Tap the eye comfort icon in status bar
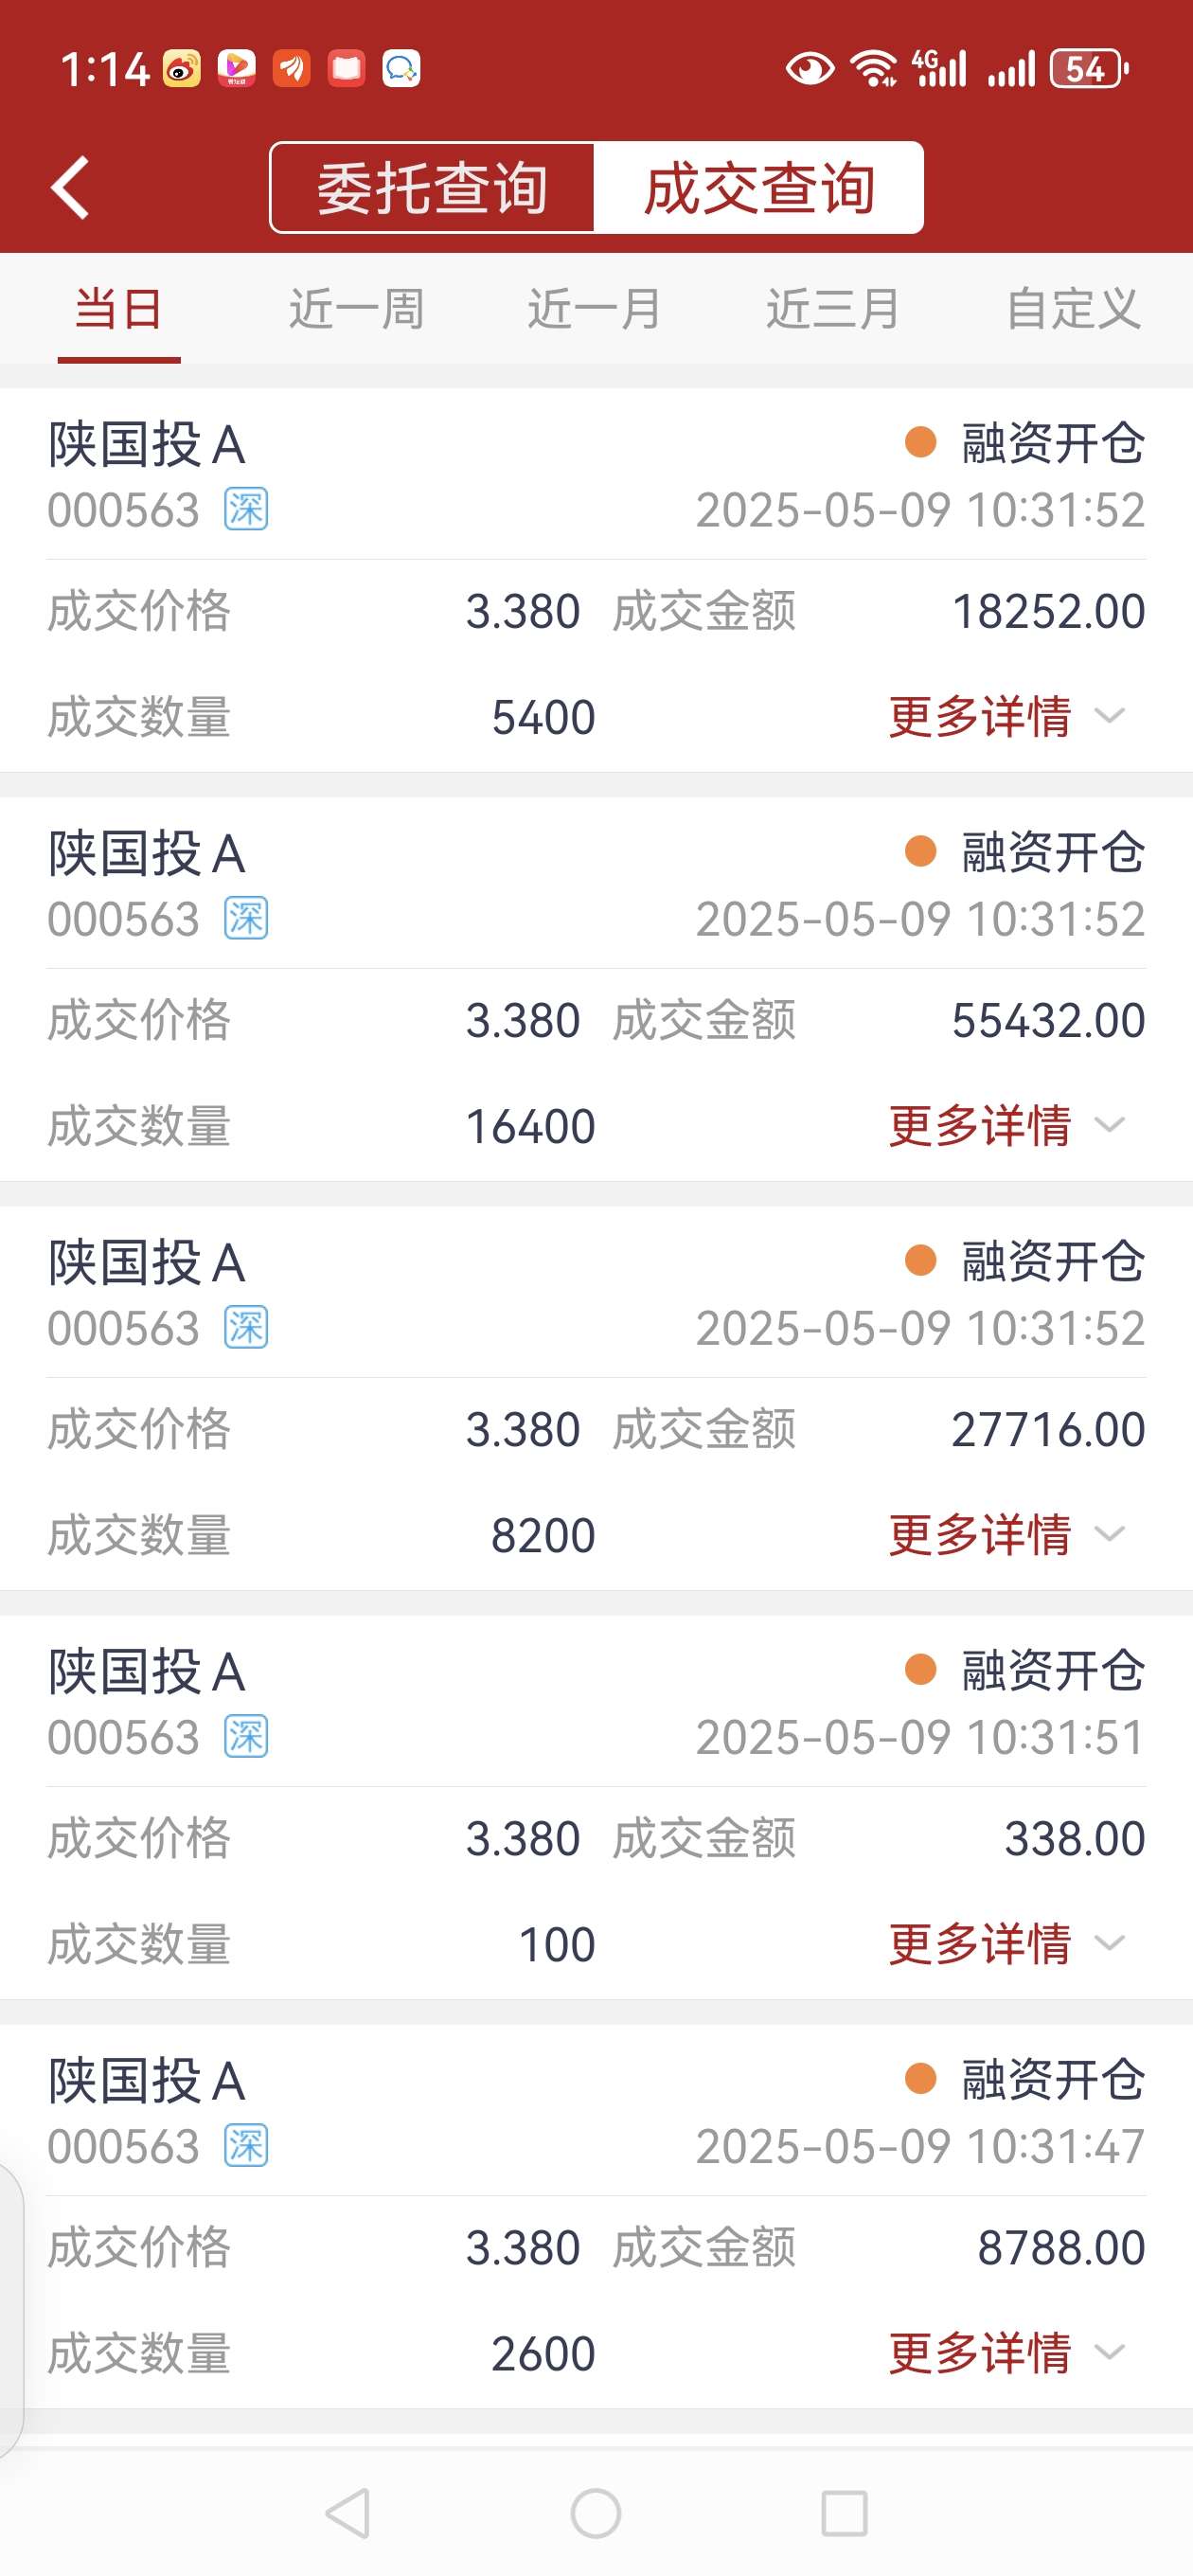 tap(810, 69)
